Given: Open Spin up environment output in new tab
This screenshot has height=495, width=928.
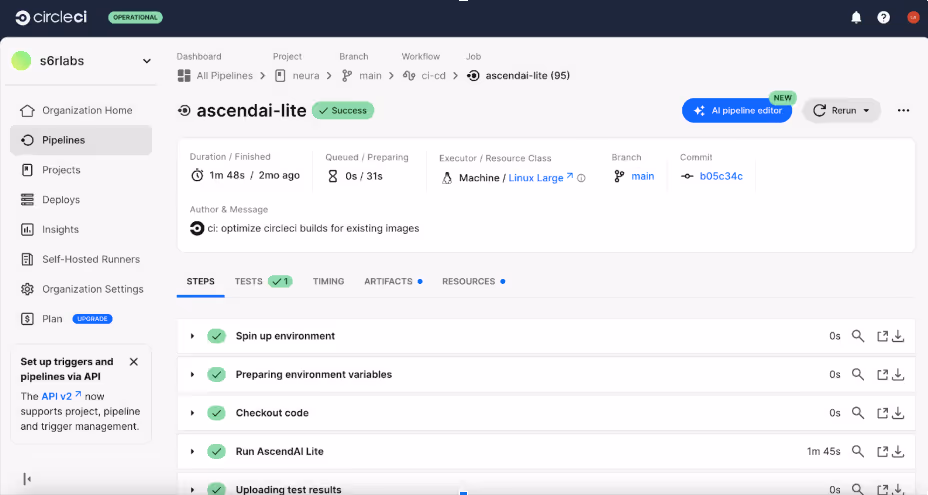Looking at the screenshot, I should (x=882, y=336).
